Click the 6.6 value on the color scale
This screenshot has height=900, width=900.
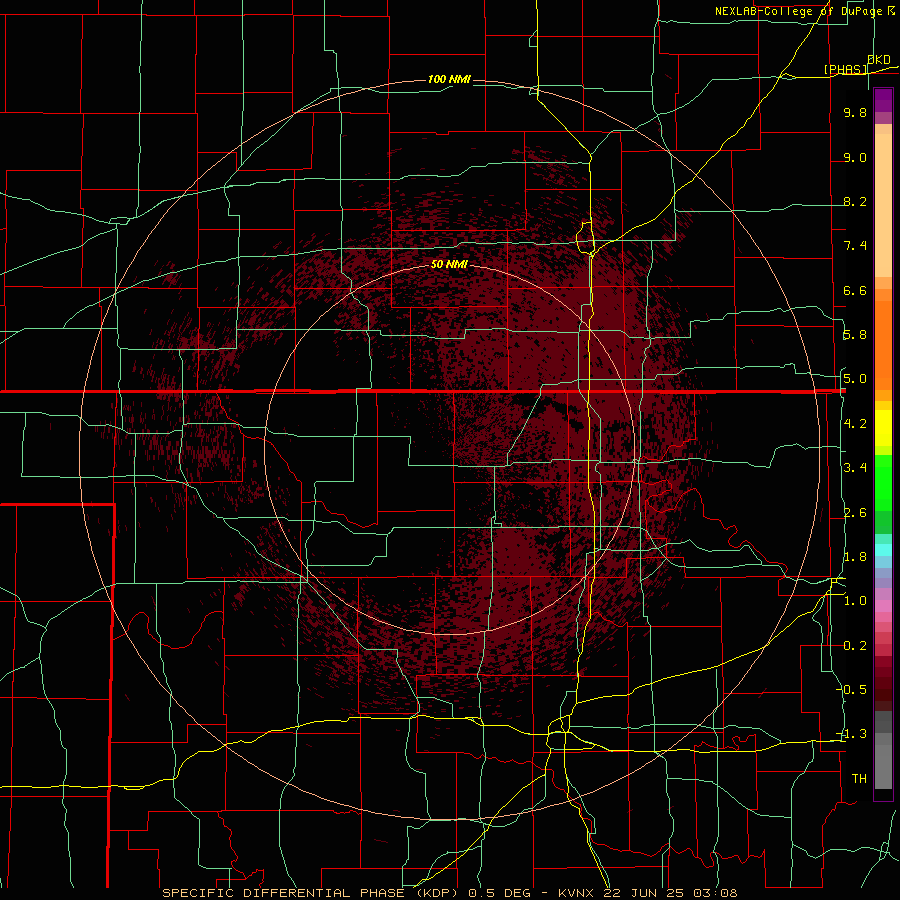[855, 291]
